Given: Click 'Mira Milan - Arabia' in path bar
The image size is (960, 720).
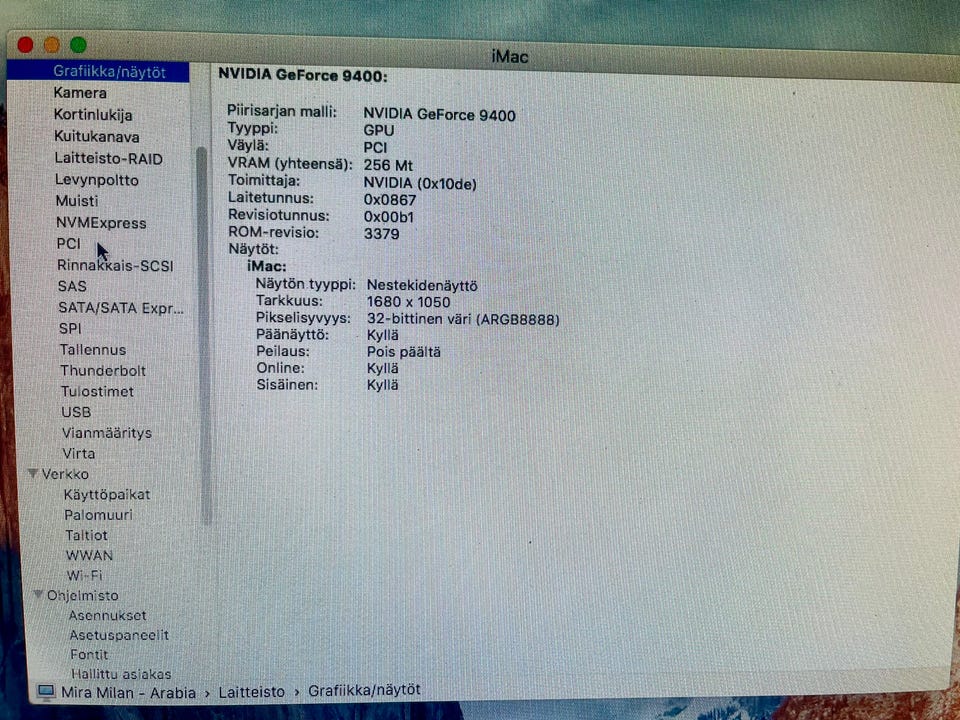Looking at the screenshot, I should 129,692.
